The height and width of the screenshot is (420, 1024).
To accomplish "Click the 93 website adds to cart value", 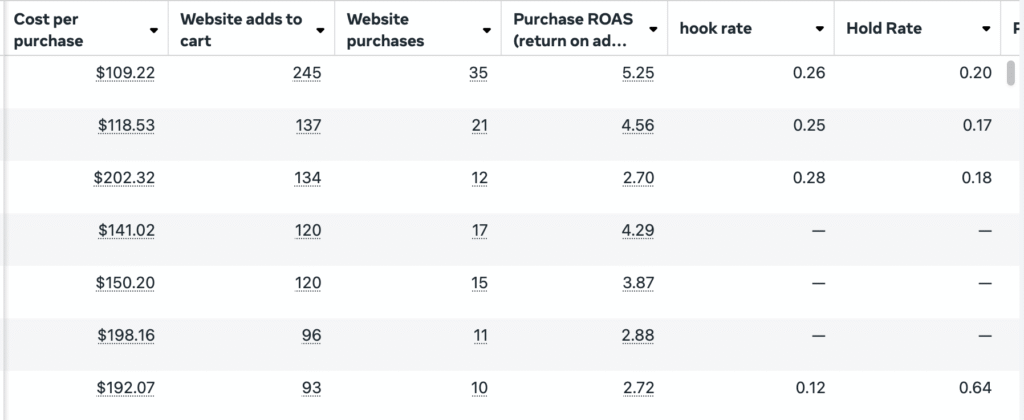I will [312, 389].
